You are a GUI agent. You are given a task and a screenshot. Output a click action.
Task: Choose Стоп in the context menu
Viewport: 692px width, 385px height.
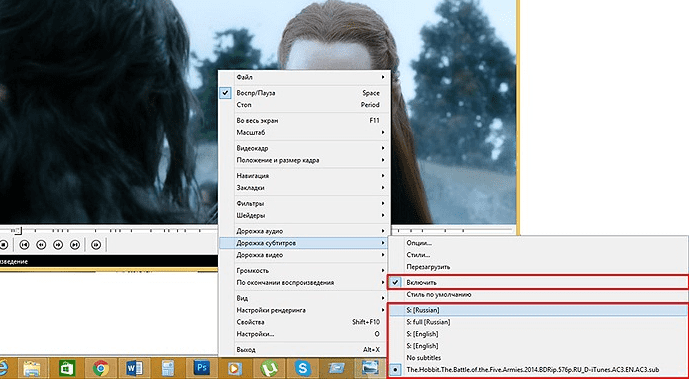(304, 105)
